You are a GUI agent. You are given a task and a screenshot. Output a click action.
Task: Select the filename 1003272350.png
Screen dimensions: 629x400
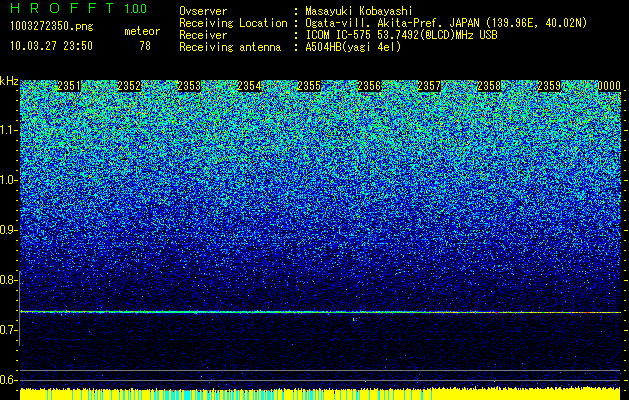pos(52,26)
